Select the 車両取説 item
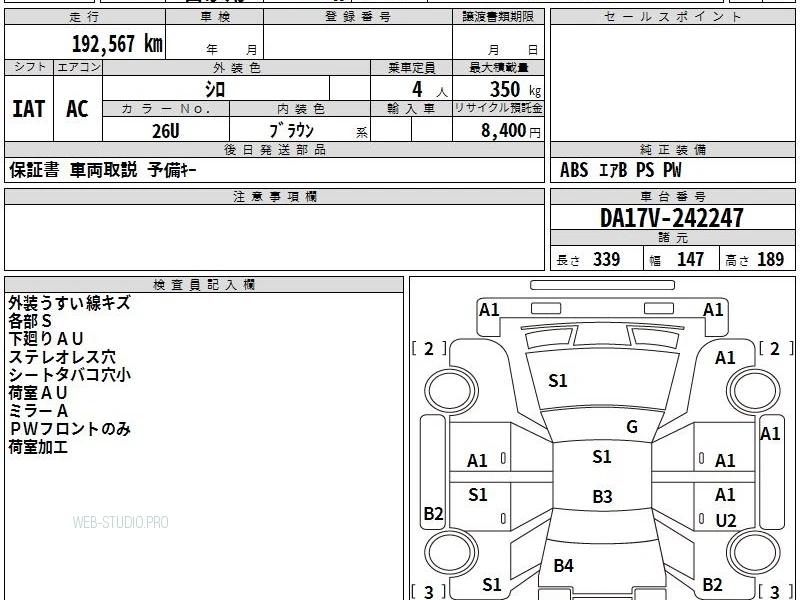800x600 pixels. click(x=104, y=170)
